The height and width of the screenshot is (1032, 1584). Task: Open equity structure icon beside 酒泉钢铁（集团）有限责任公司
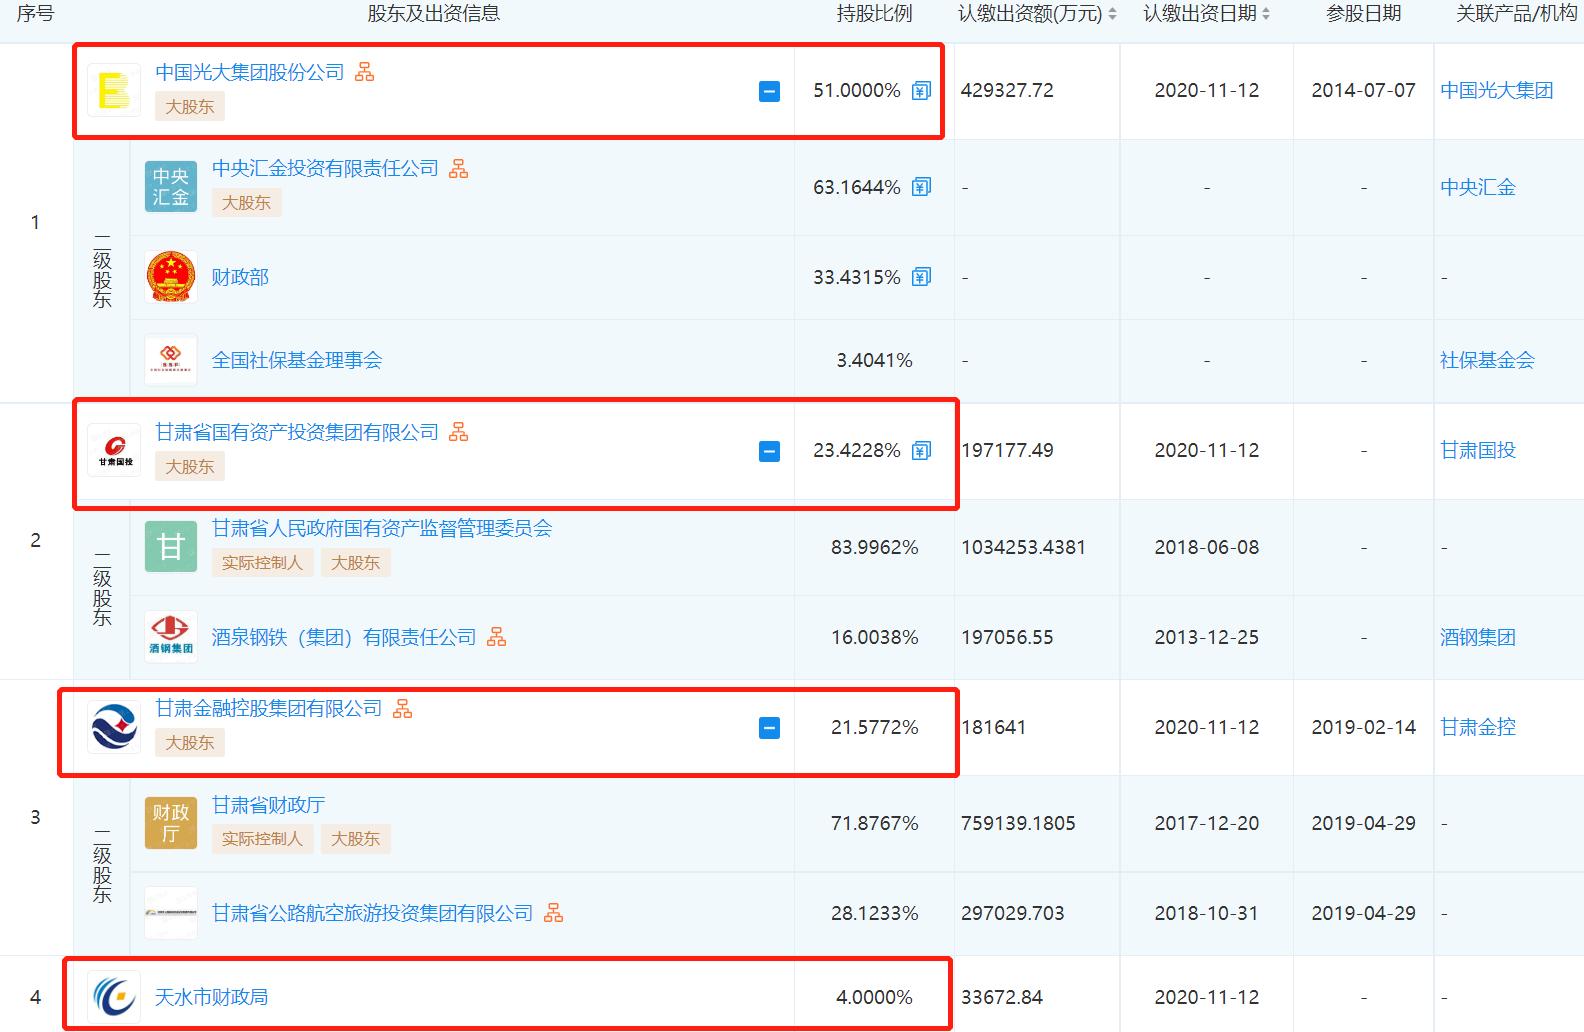[497, 637]
